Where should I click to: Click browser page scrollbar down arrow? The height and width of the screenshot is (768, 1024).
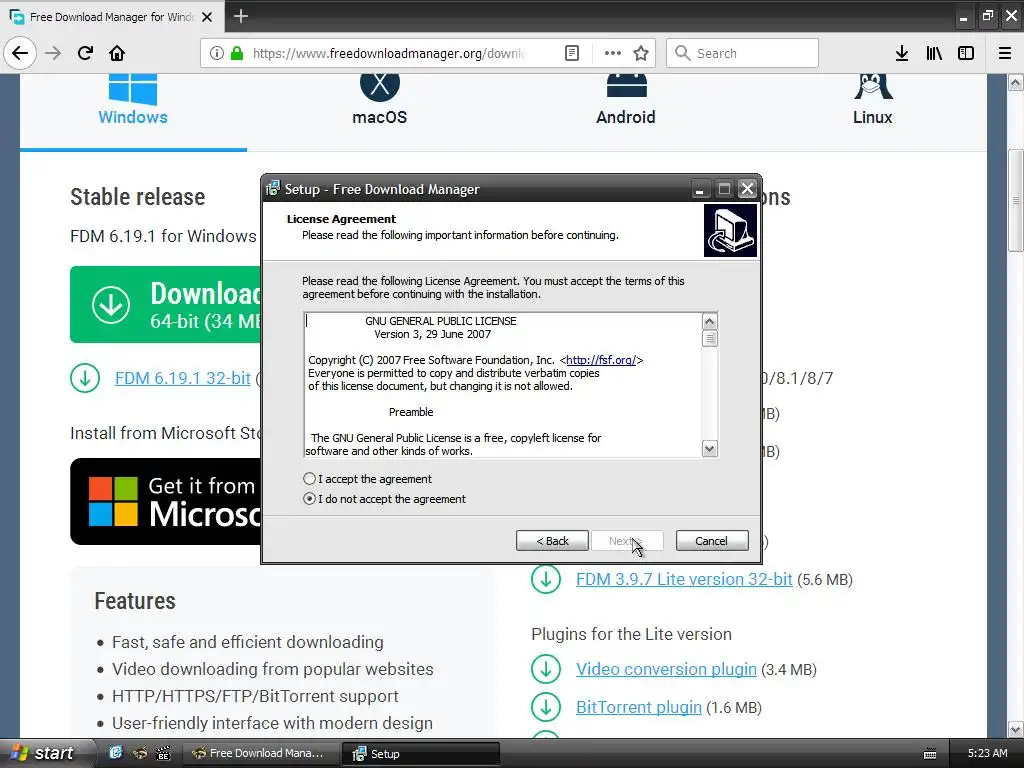1016,729
